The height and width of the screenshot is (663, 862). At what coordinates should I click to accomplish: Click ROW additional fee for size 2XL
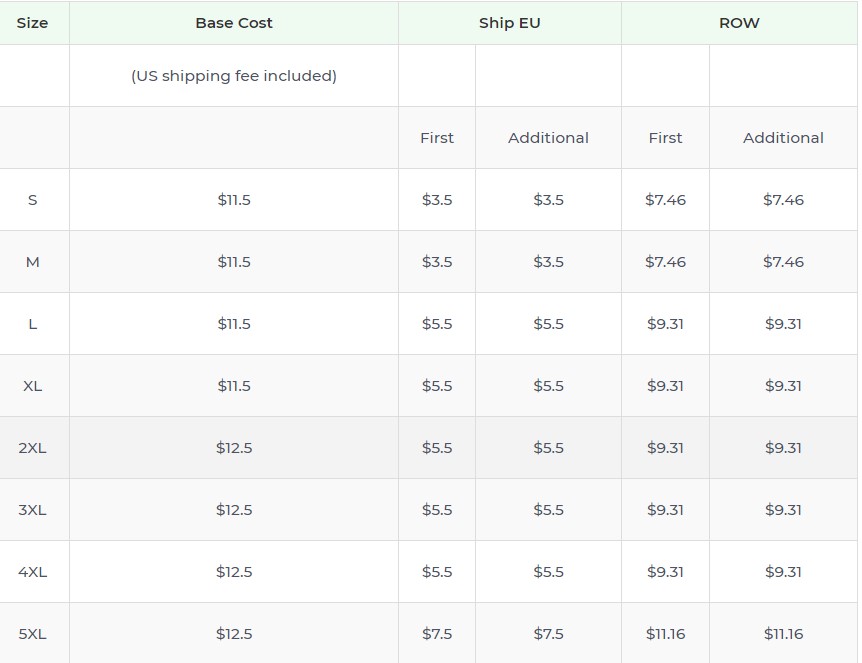[x=783, y=449]
